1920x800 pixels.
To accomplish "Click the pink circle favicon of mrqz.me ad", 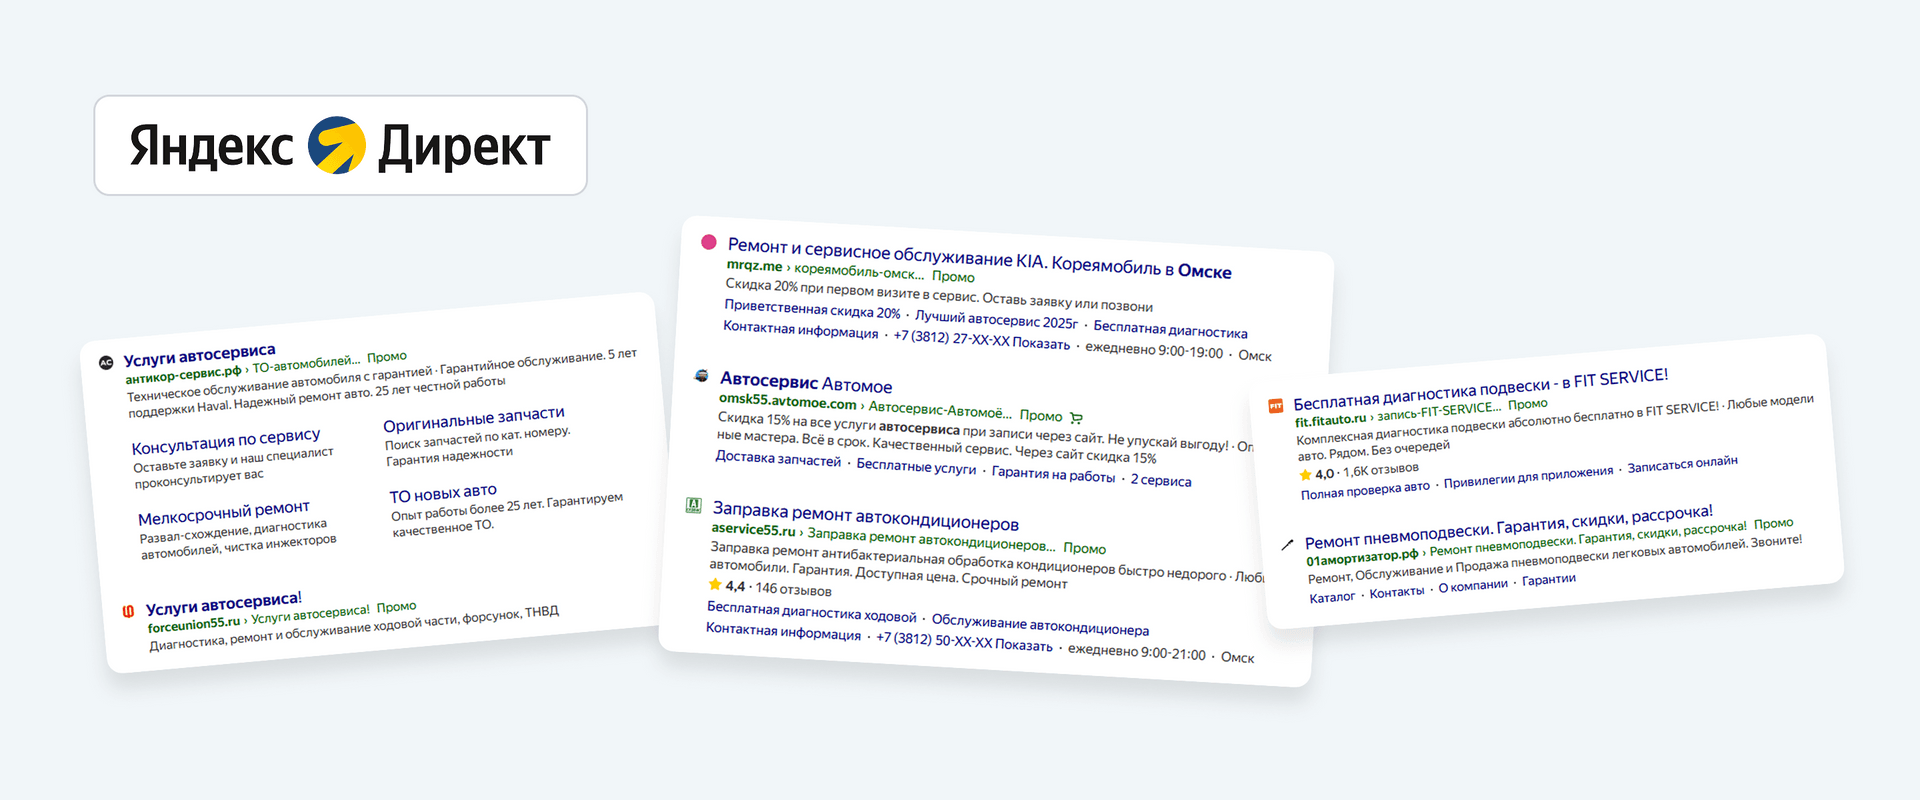I will pyautogui.click(x=709, y=242).
